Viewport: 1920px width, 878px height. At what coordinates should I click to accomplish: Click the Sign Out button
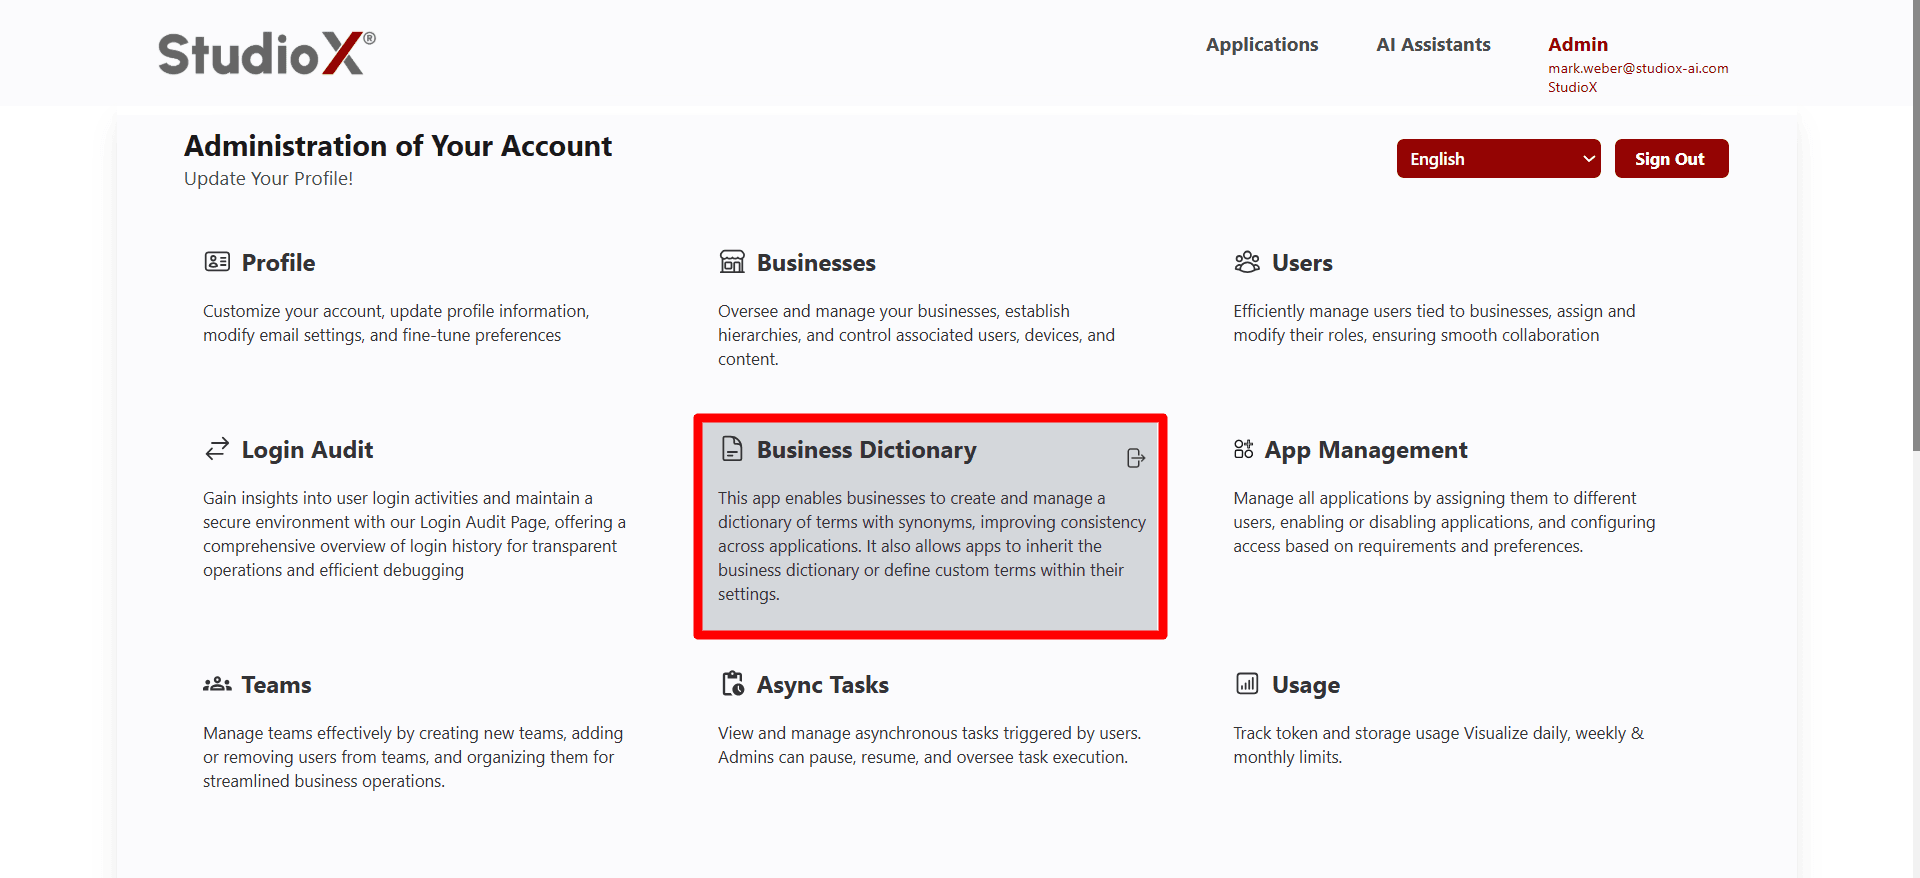pos(1671,159)
